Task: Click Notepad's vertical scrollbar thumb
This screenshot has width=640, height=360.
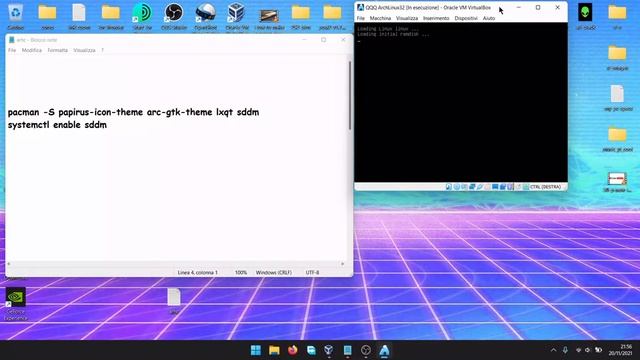Action: (350, 96)
